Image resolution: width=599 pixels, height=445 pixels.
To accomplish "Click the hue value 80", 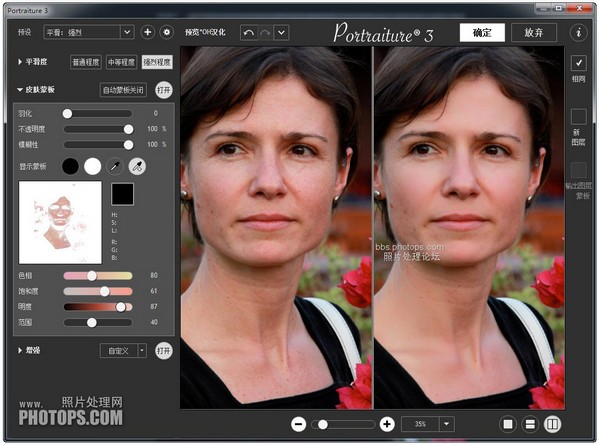I will (x=154, y=275).
